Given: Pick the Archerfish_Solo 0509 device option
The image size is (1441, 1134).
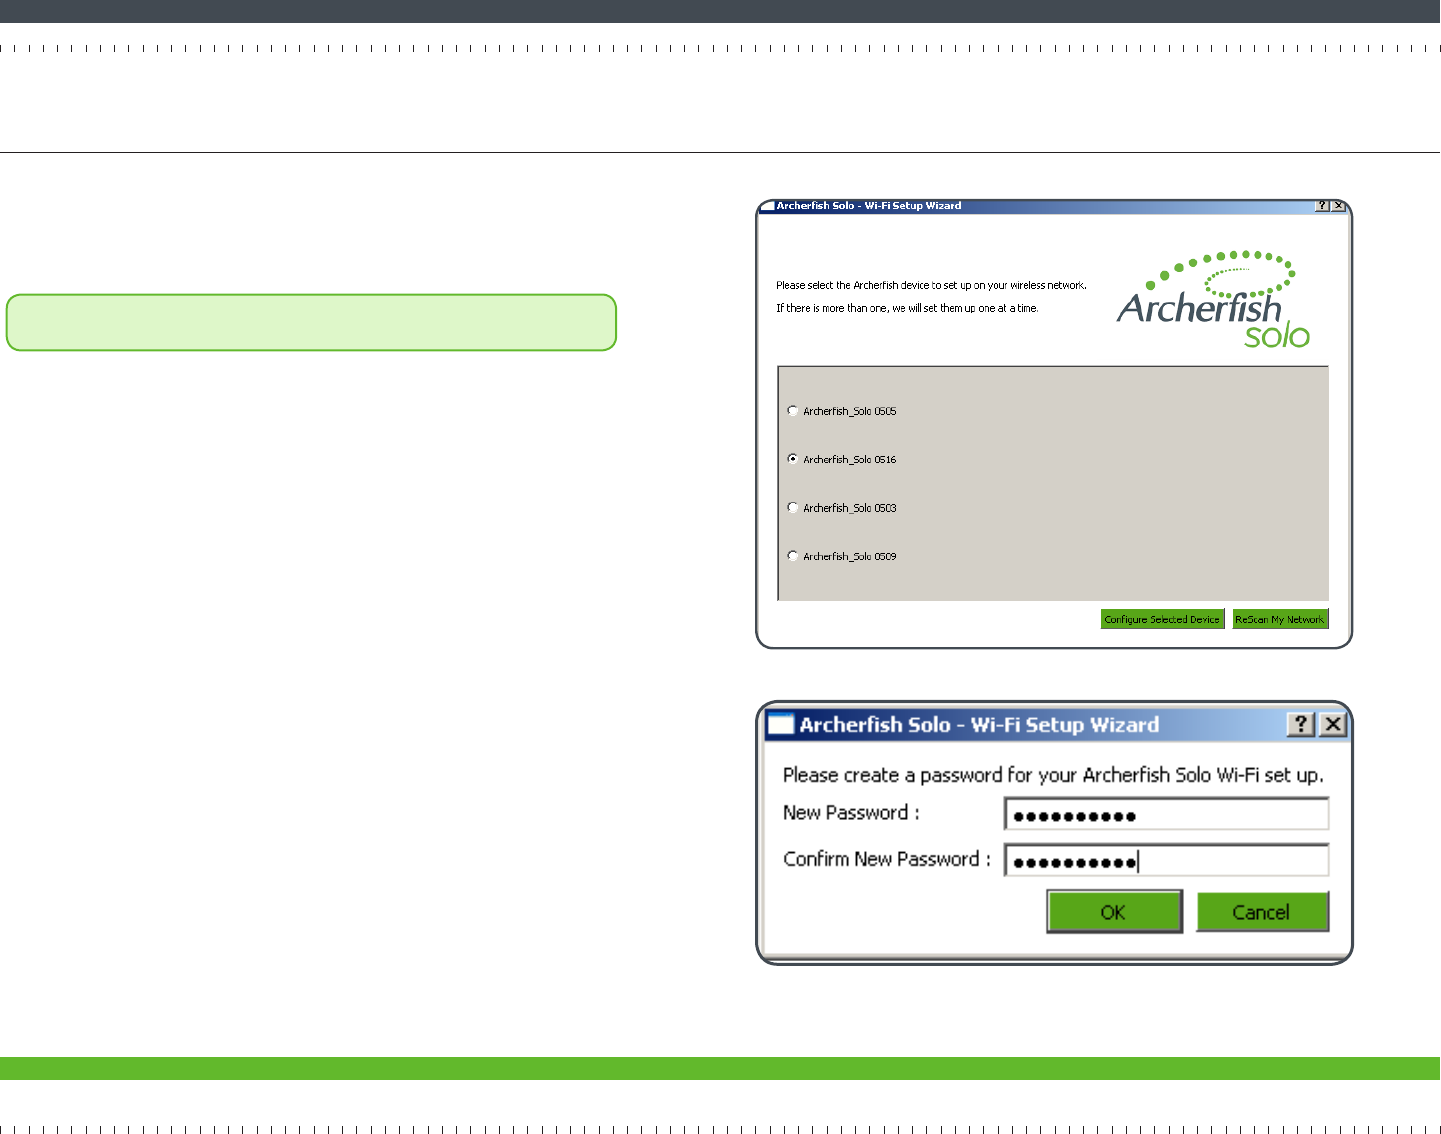Looking at the screenshot, I should pyautogui.click(x=793, y=556).
